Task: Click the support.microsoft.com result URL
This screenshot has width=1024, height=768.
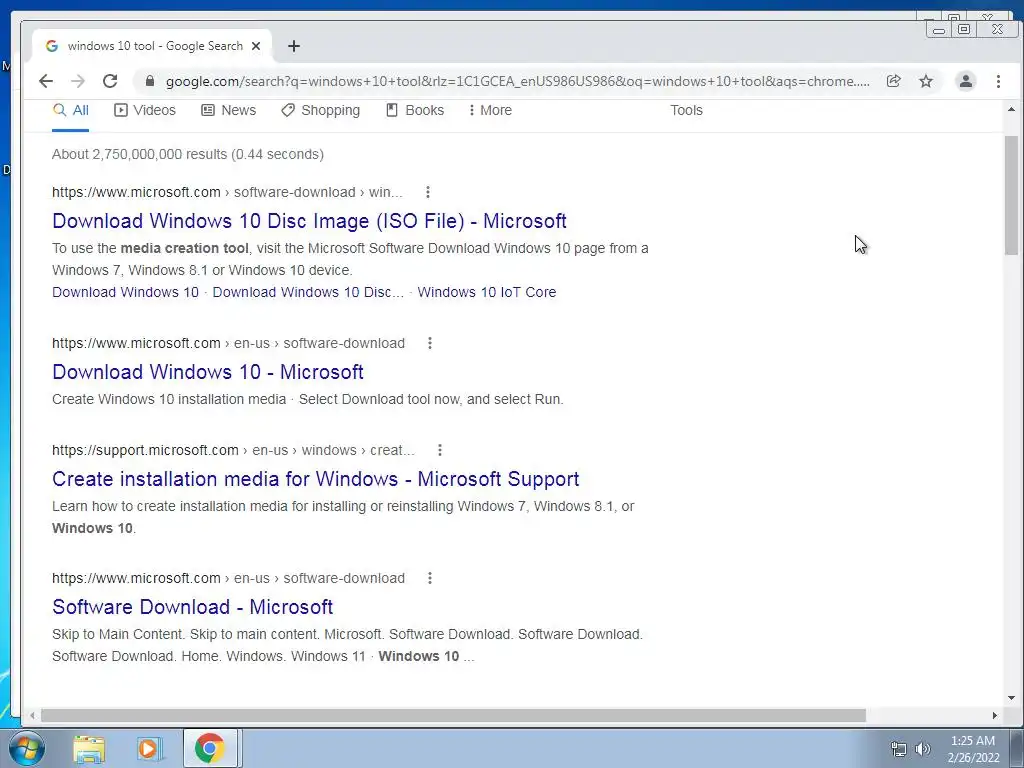Action: [x=233, y=450]
